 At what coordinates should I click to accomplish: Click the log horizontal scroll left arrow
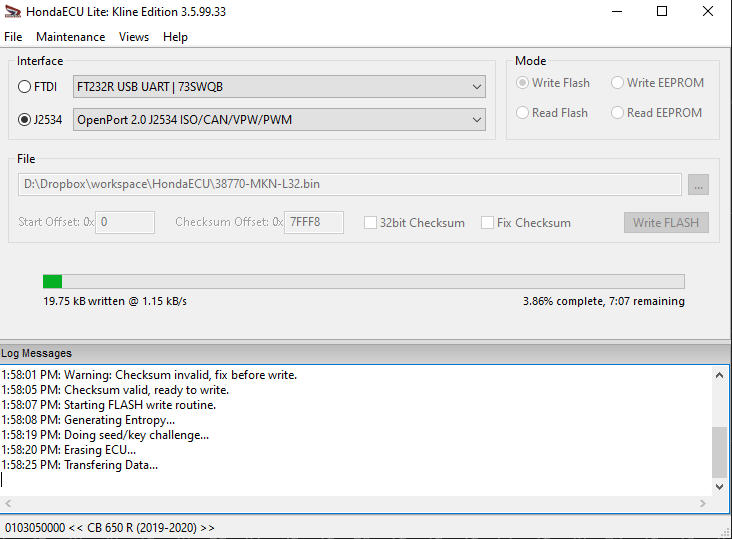8,503
